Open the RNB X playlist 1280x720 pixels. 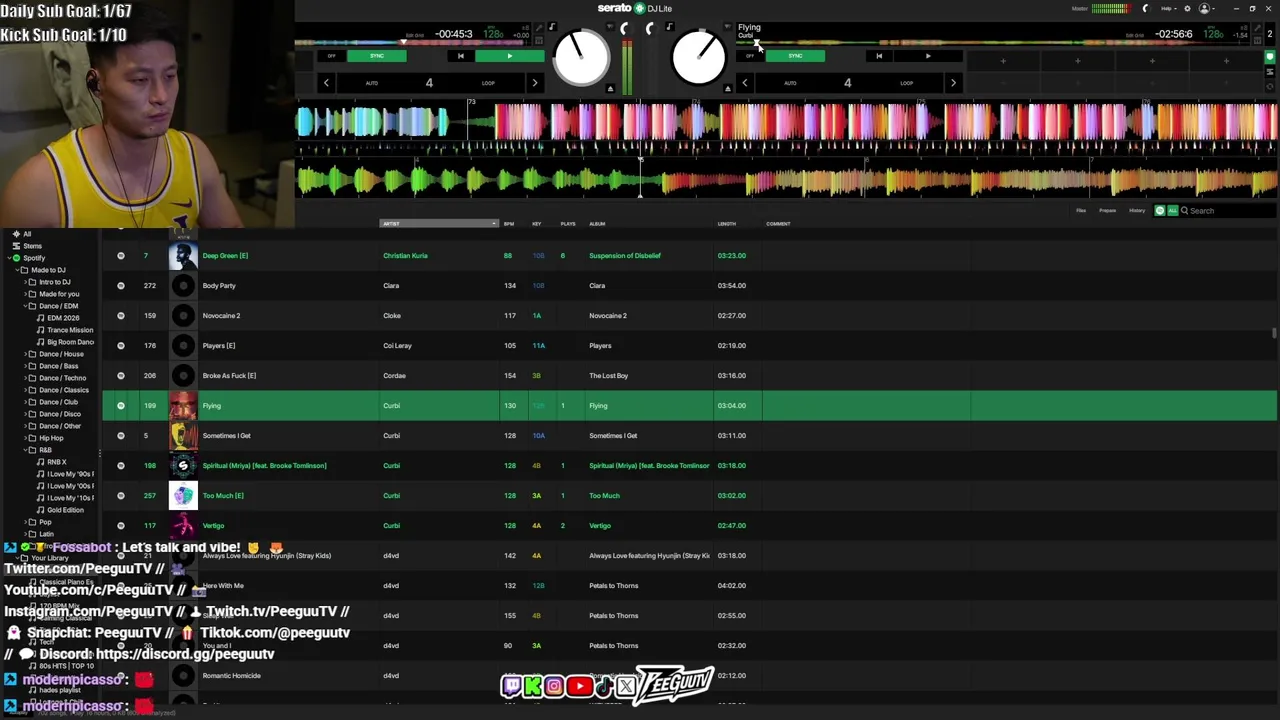pyautogui.click(x=57, y=462)
